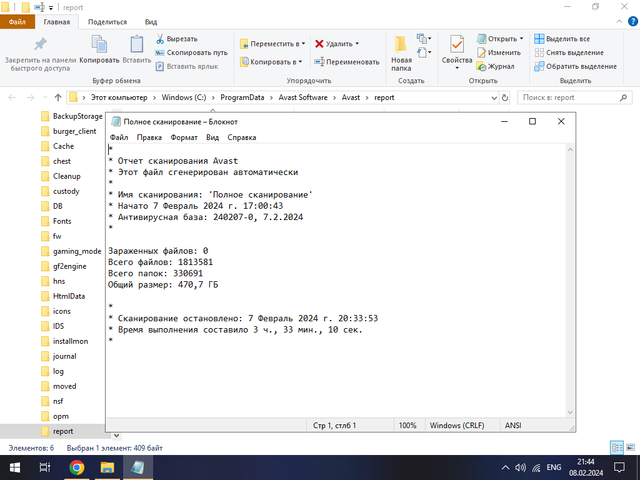The image size is (640, 480).
Task: Open the Easy access dropdown icon
Action: coord(424,53)
